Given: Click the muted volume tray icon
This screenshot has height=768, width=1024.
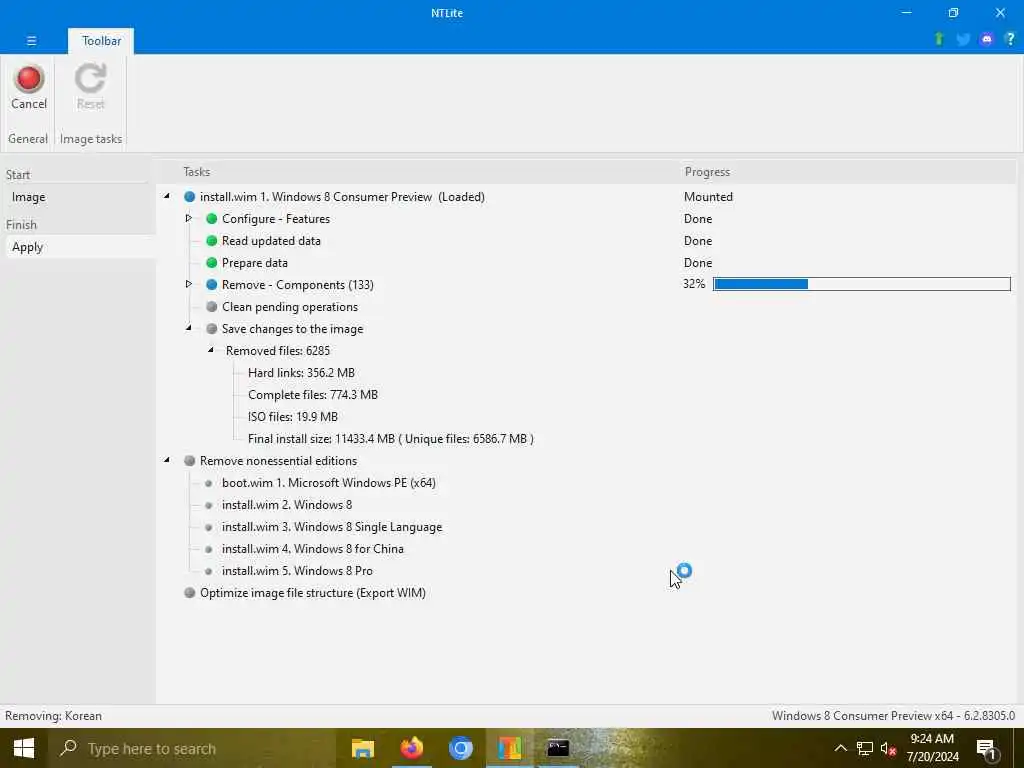Looking at the screenshot, I should pos(888,748).
